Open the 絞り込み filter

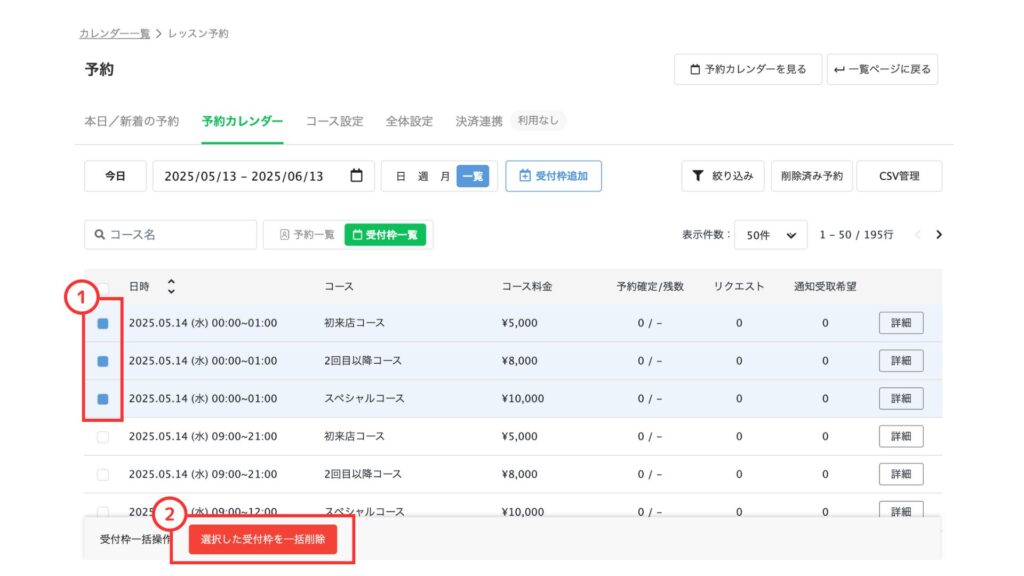tap(722, 176)
